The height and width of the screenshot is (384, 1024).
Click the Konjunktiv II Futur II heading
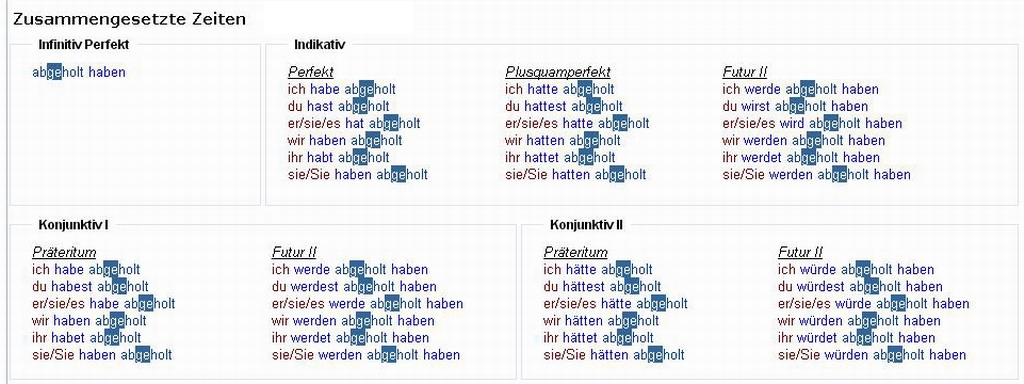pyautogui.click(x=800, y=253)
